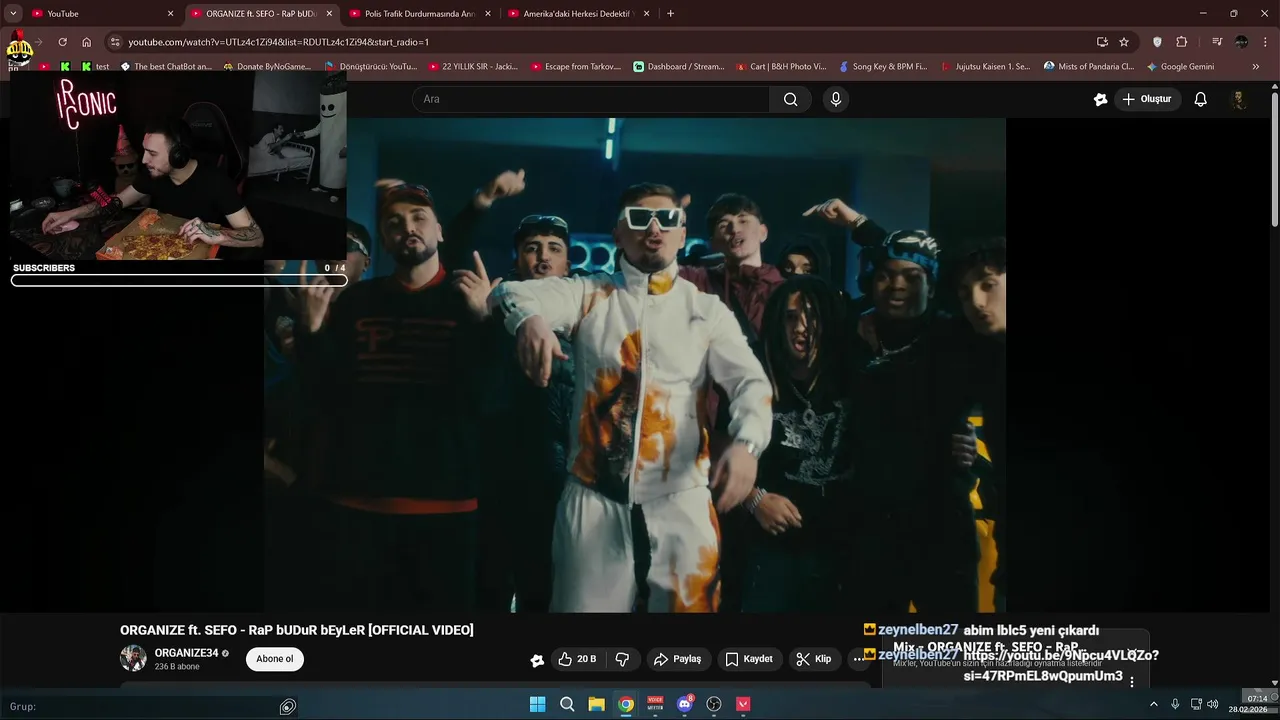Image resolution: width=1280 pixels, height=720 pixels.
Task: Open the shield extension icon
Action: tap(1158, 42)
